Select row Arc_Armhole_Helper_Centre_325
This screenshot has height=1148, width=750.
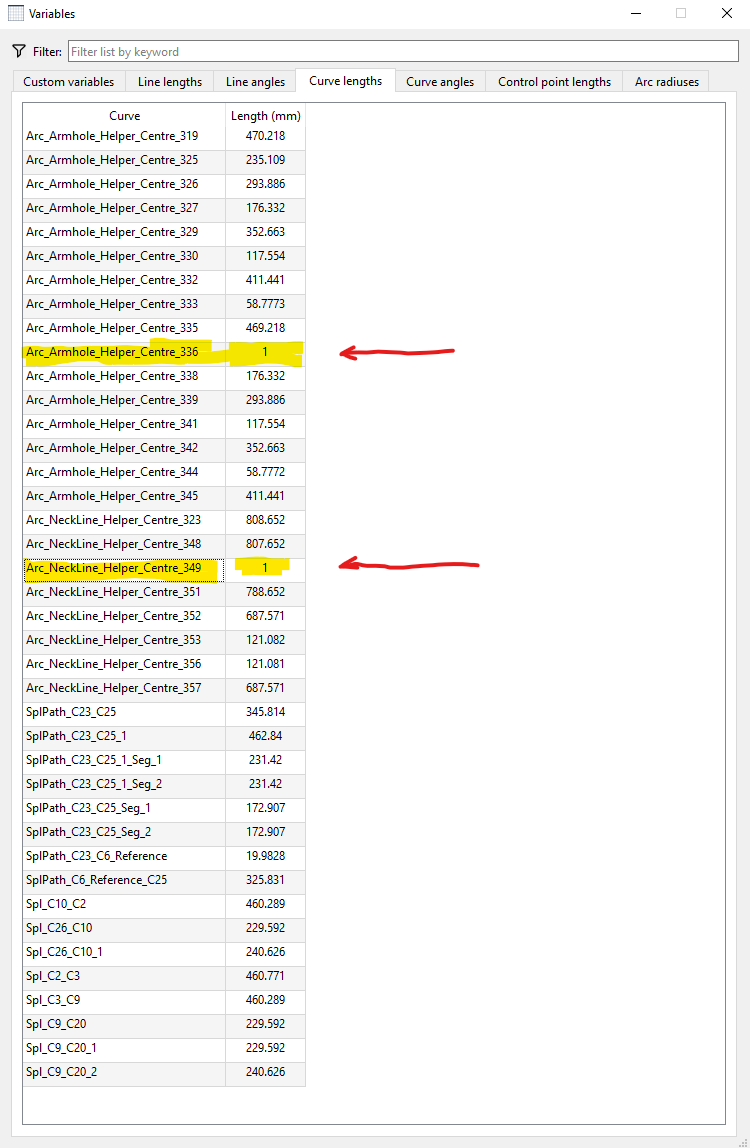click(x=164, y=160)
